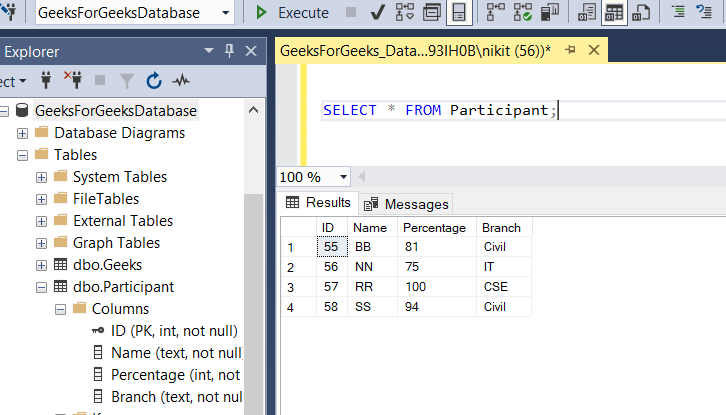
Task: Open Object Explorer window position dropdown arrow
Action: tap(209, 50)
